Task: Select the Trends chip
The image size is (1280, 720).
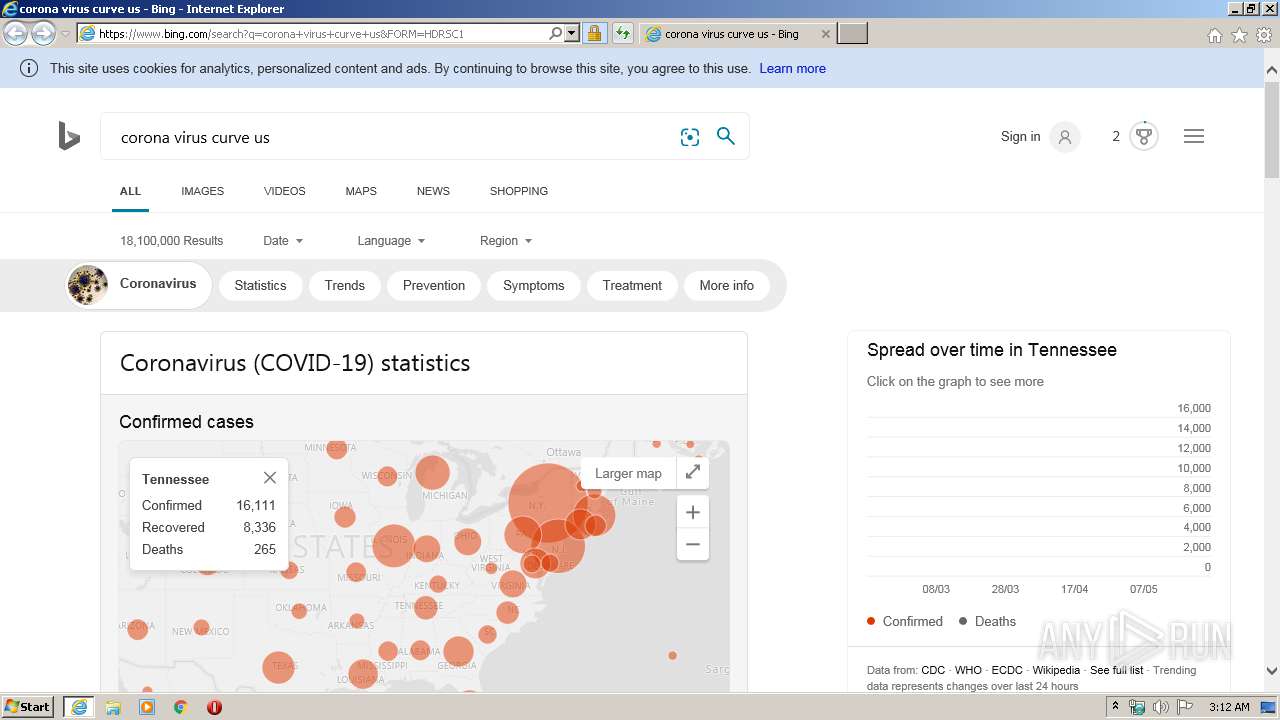Action: coord(345,285)
